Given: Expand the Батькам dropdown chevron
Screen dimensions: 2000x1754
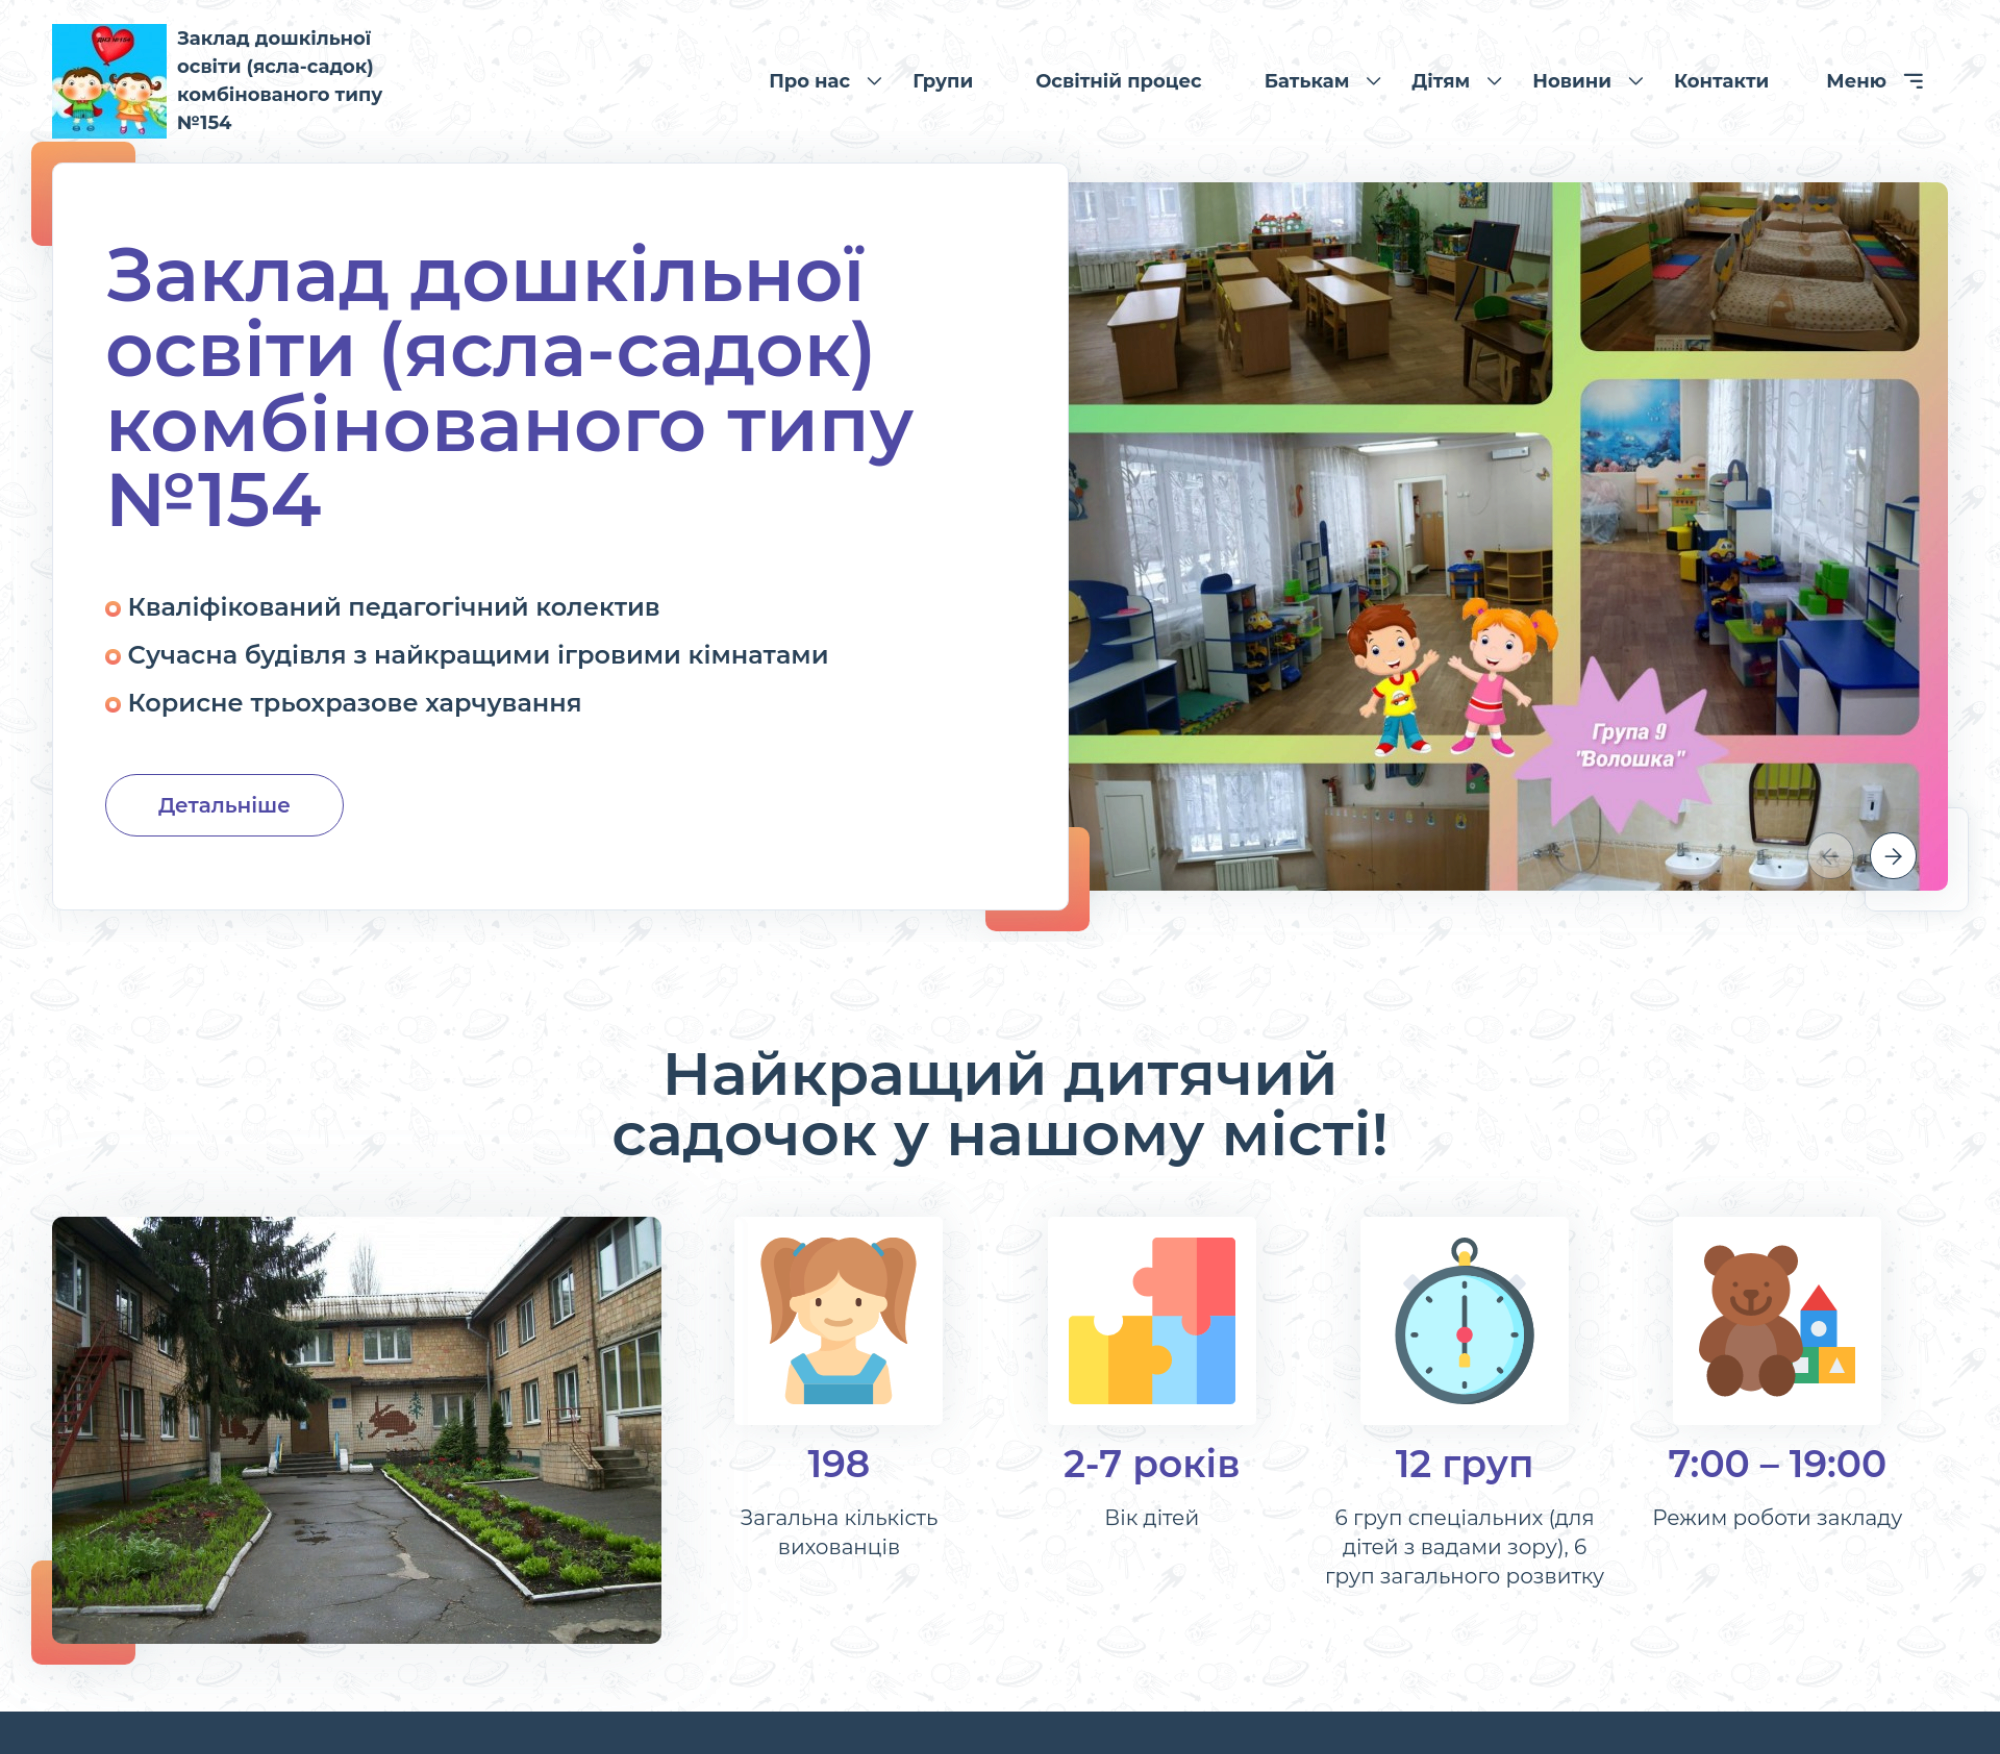Looking at the screenshot, I should pyautogui.click(x=1374, y=81).
